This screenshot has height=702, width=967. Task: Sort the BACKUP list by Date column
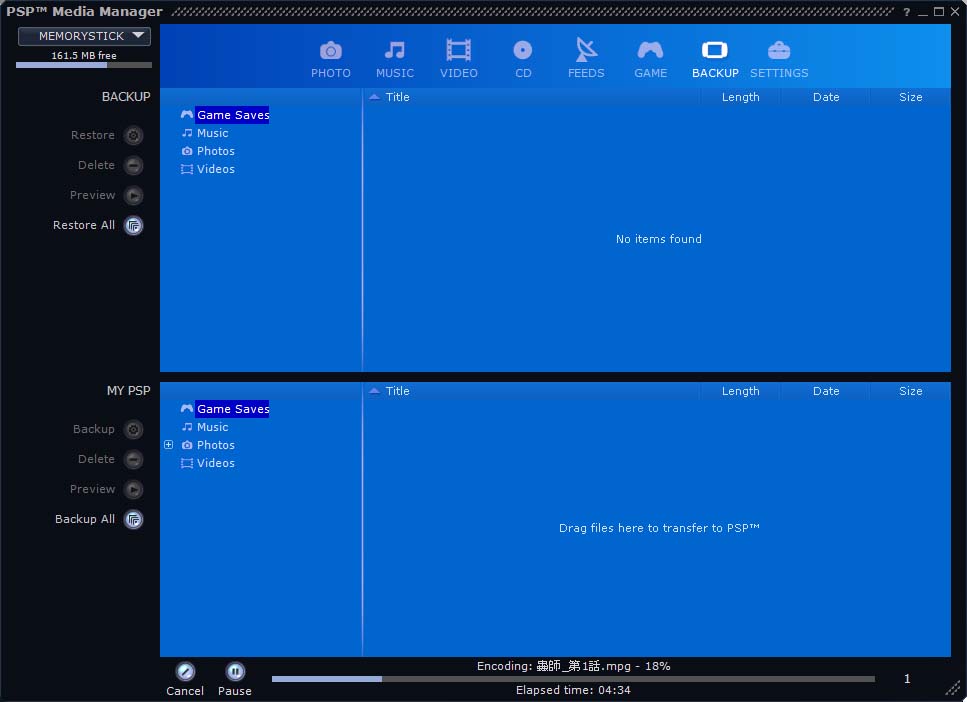[x=825, y=97]
